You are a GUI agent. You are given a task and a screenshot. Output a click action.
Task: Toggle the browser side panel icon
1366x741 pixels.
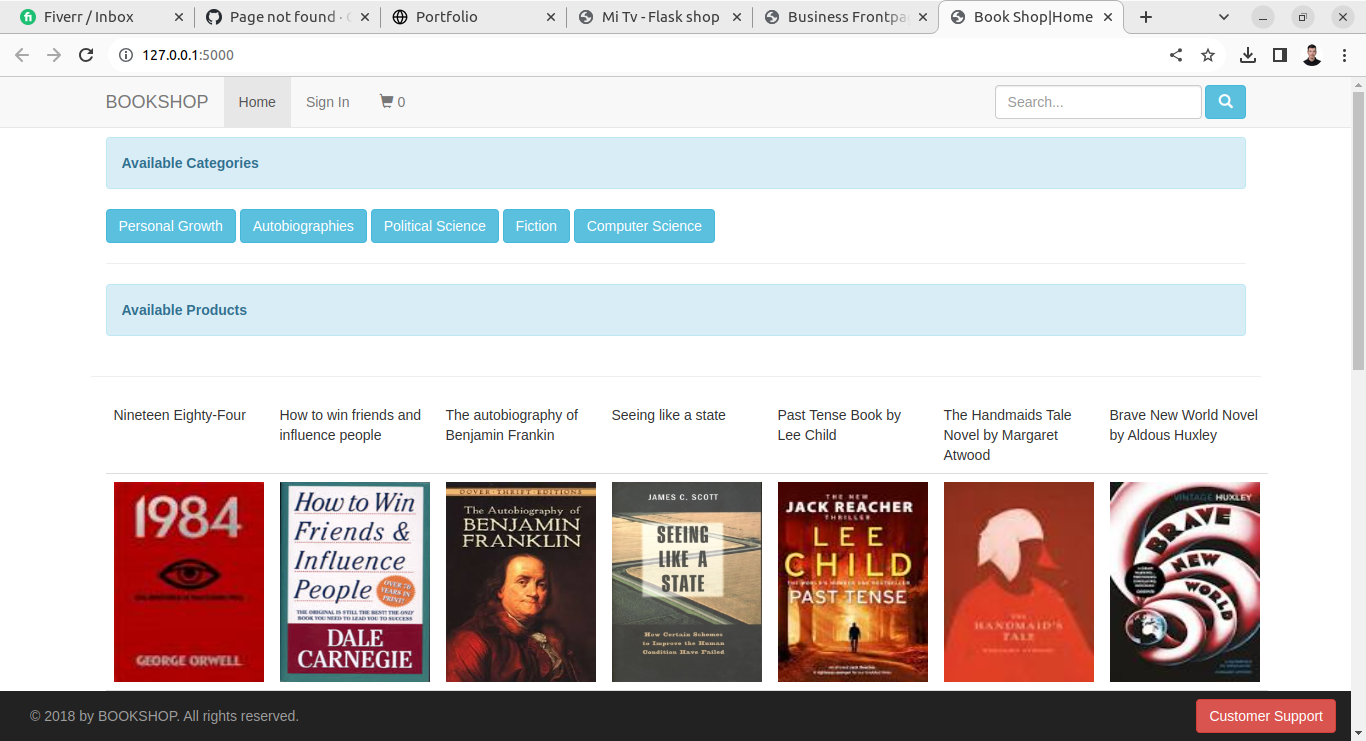coord(1279,55)
